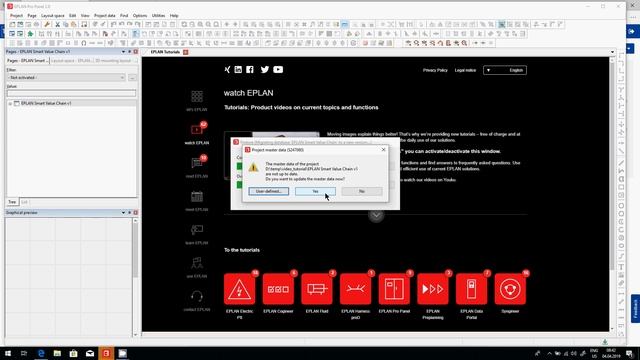Switch to Pages - EPLAN Smart navigator tab
Image resolution: width=640 pixels, height=360 pixels.
tap(27, 61)
